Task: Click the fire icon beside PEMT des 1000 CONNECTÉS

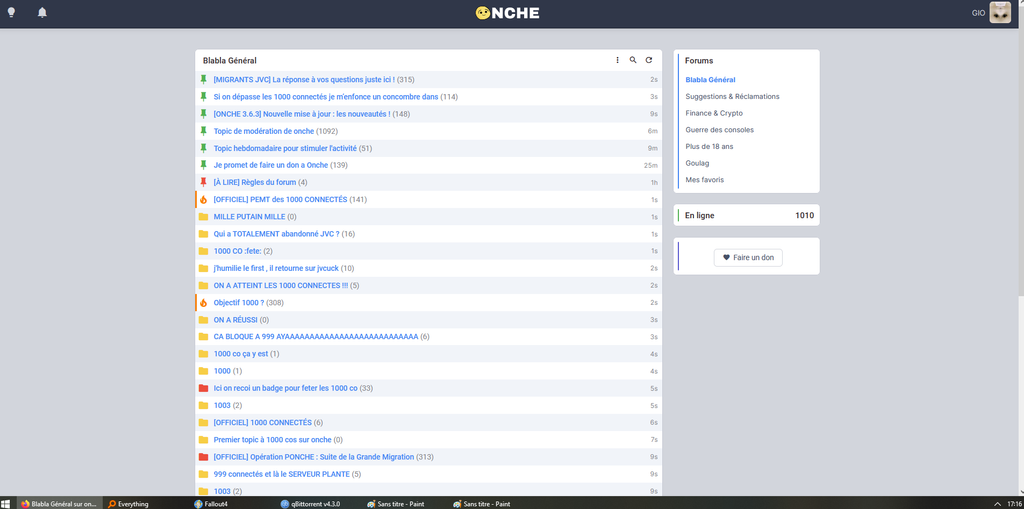Action: pos(203,199)
